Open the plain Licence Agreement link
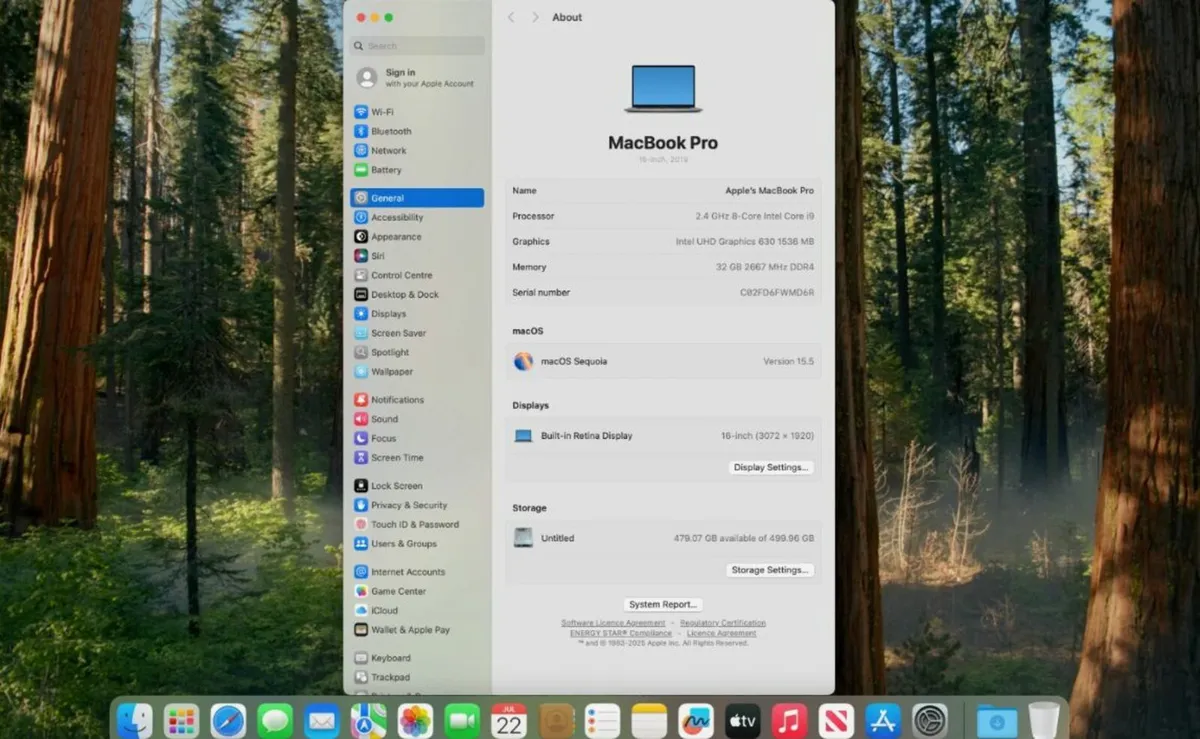This screenshot has height=739, width=1200. (721, 633)
